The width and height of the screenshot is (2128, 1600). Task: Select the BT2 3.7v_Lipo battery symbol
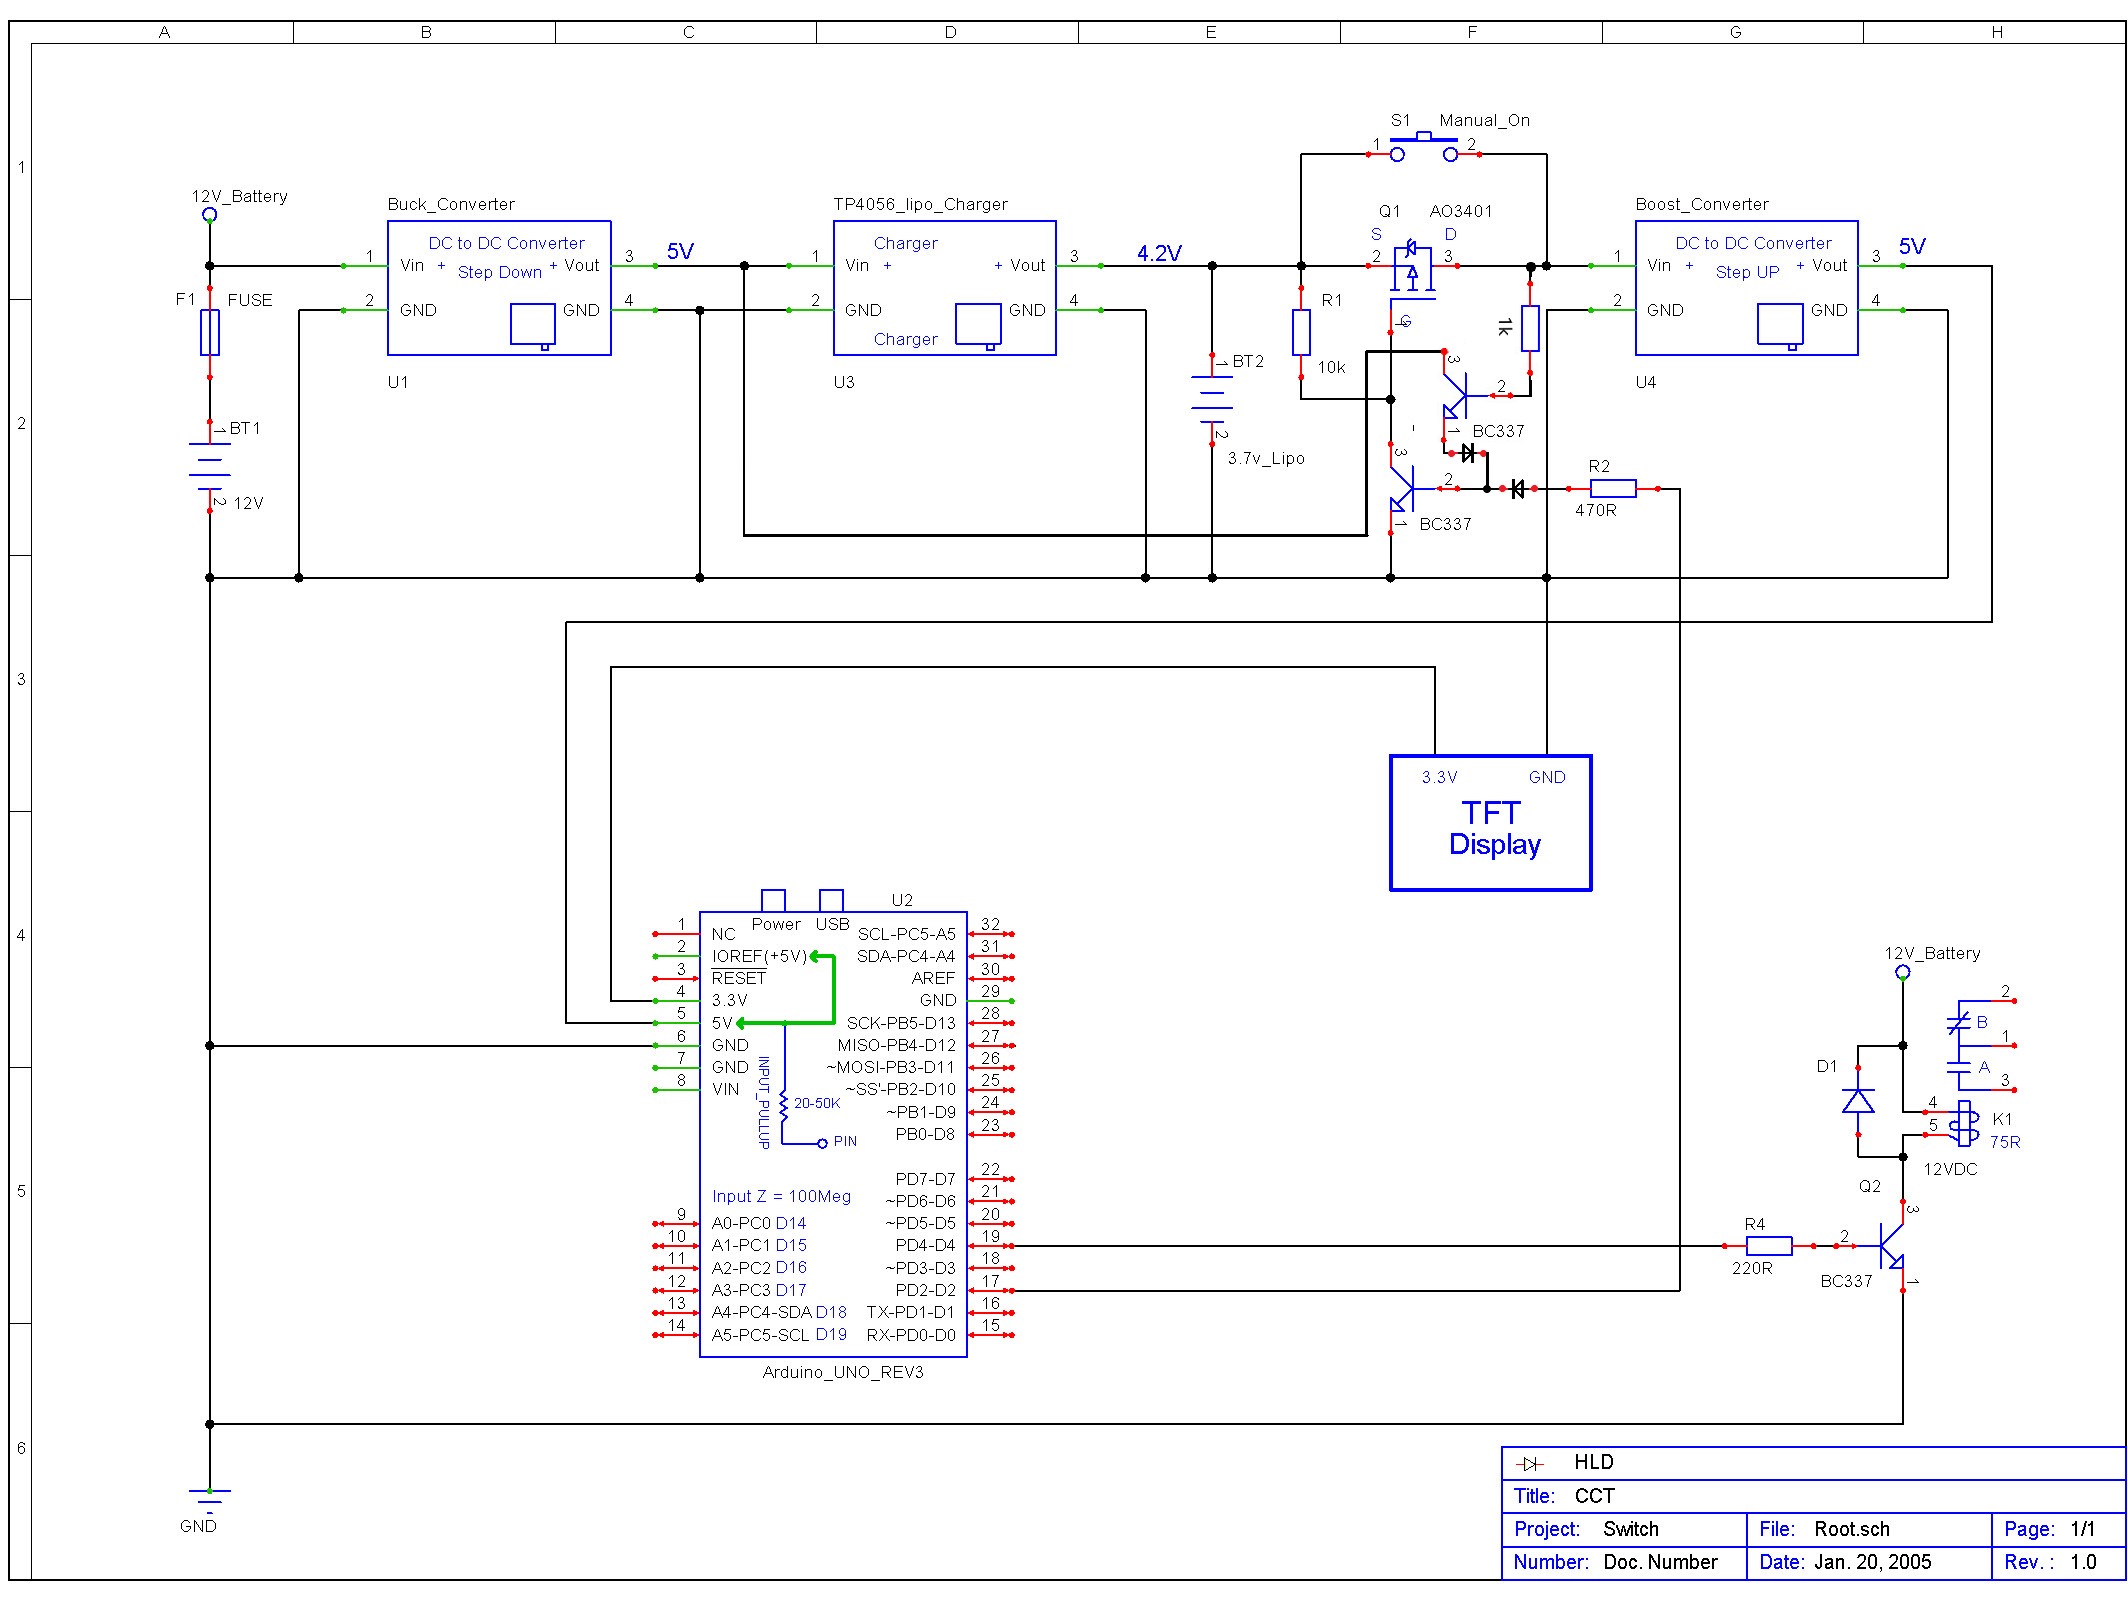tap(1212, 399)
